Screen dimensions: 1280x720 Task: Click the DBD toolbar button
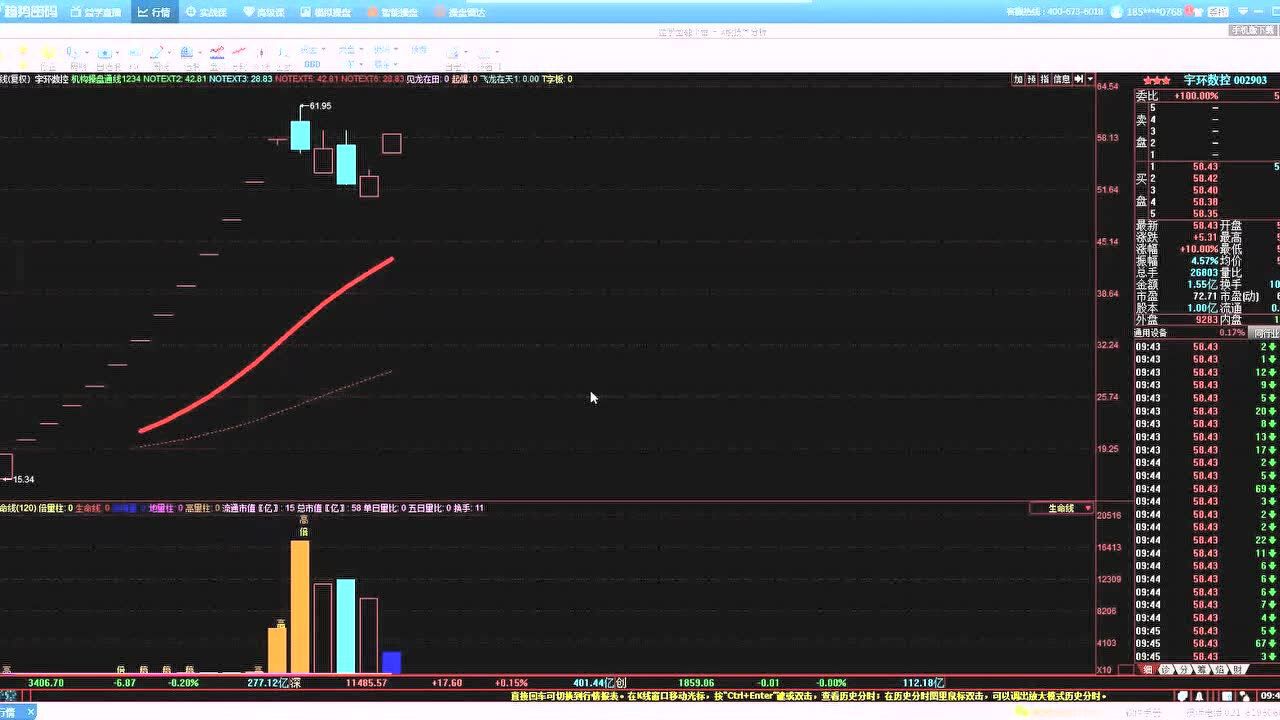pyautogui.click(x=312, y=64)
